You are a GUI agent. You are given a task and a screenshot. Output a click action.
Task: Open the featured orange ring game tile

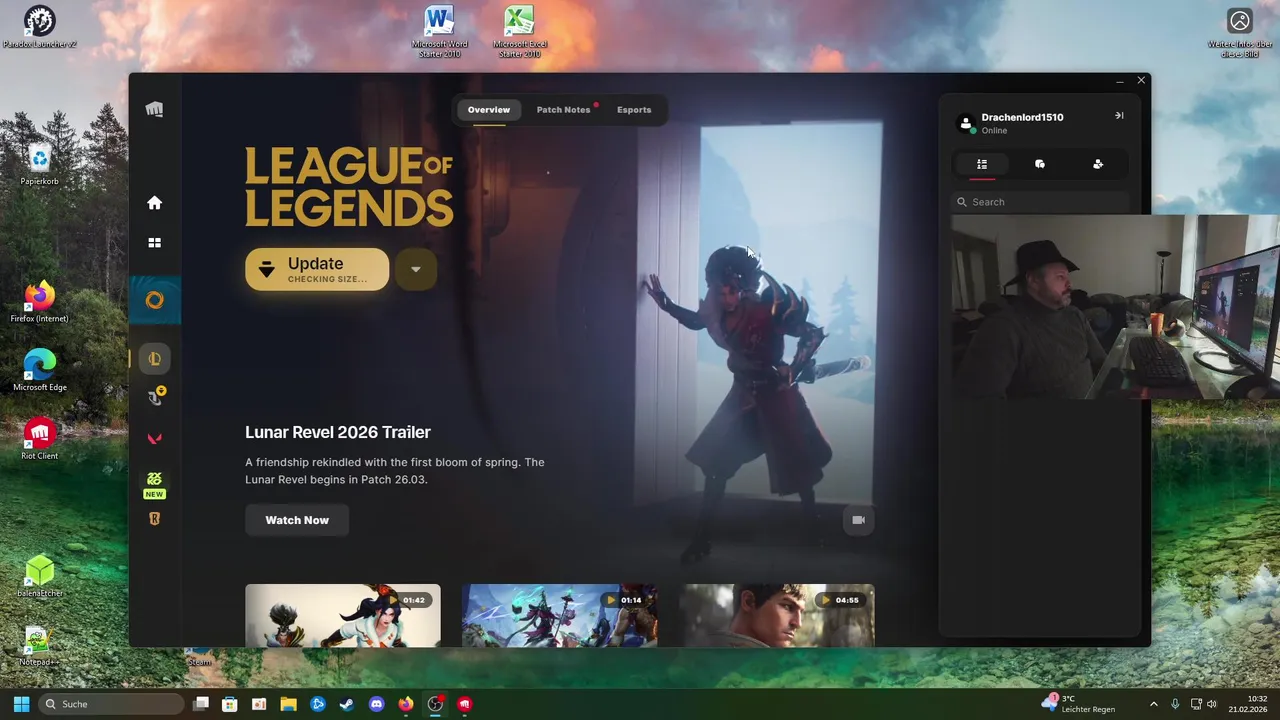(x=155, y=300)
